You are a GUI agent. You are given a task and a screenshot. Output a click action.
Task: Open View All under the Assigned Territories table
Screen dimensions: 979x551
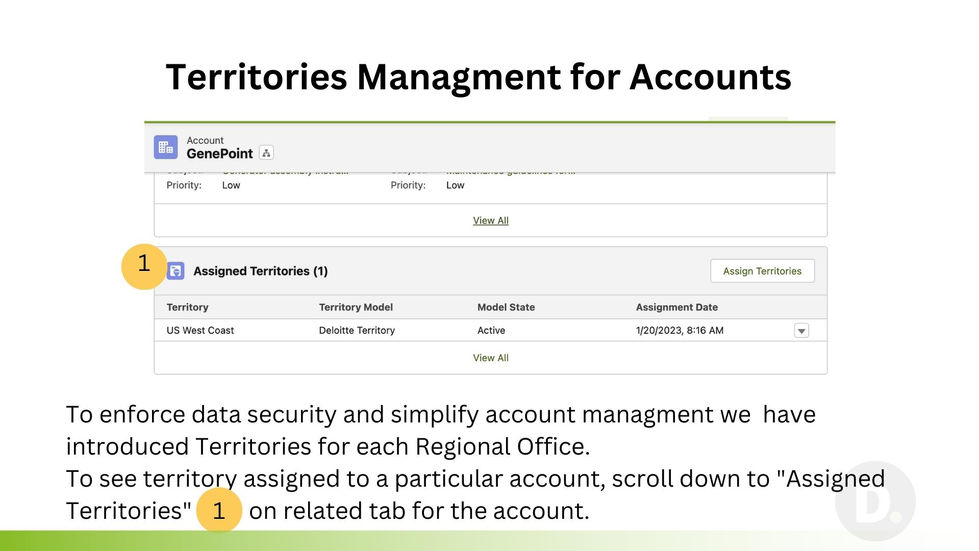490,358
